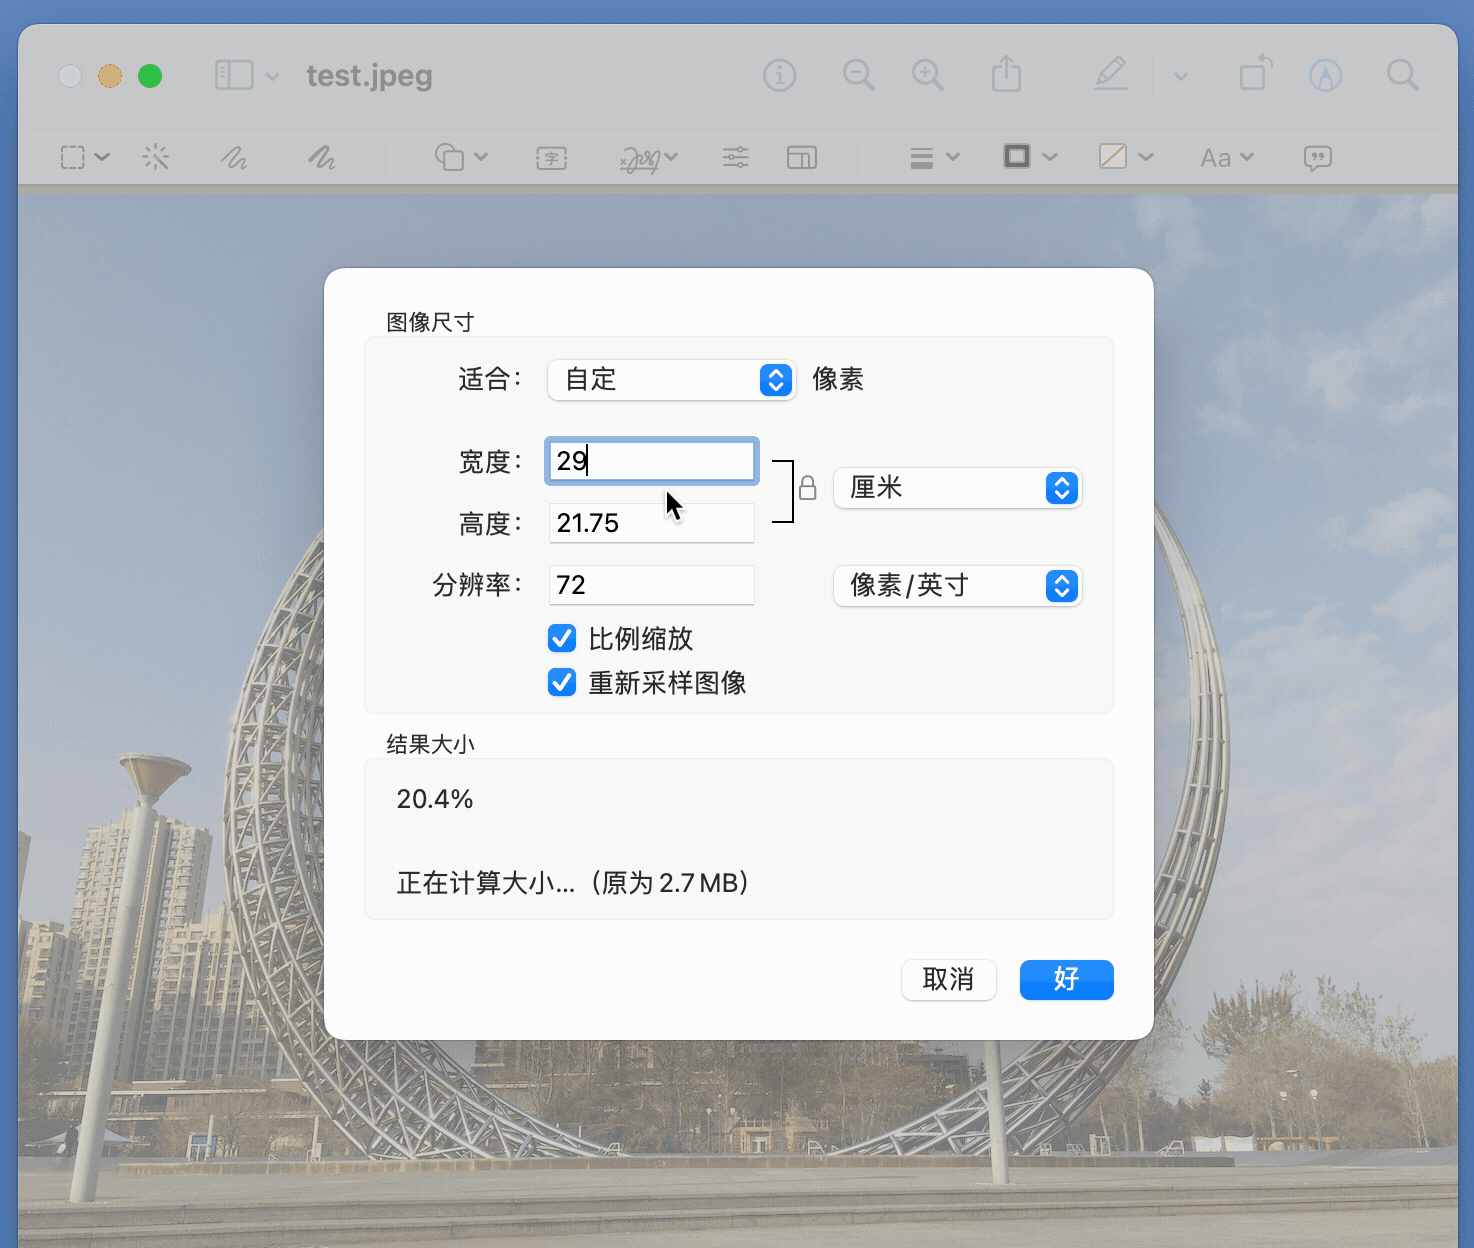Click the 宽度 input field

[x=651, y=461]
